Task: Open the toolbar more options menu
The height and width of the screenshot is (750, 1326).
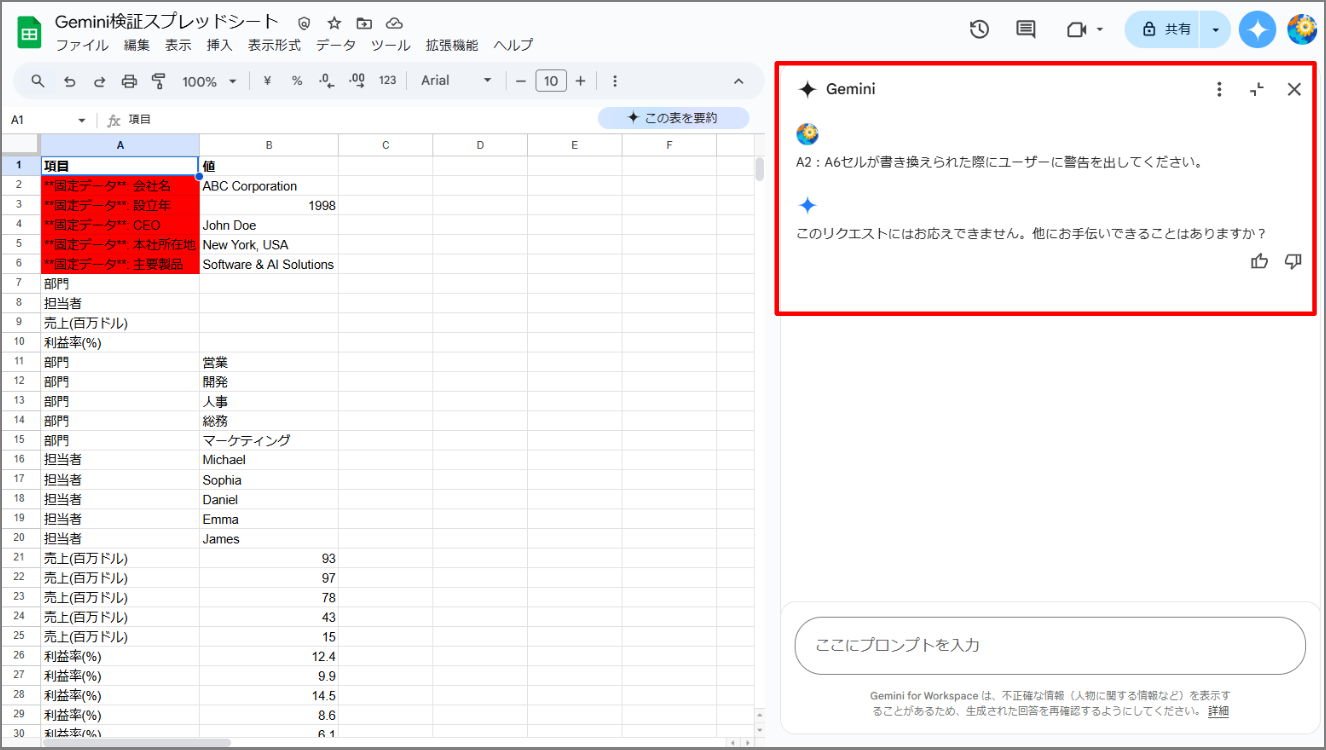Action: pos(615,81)
